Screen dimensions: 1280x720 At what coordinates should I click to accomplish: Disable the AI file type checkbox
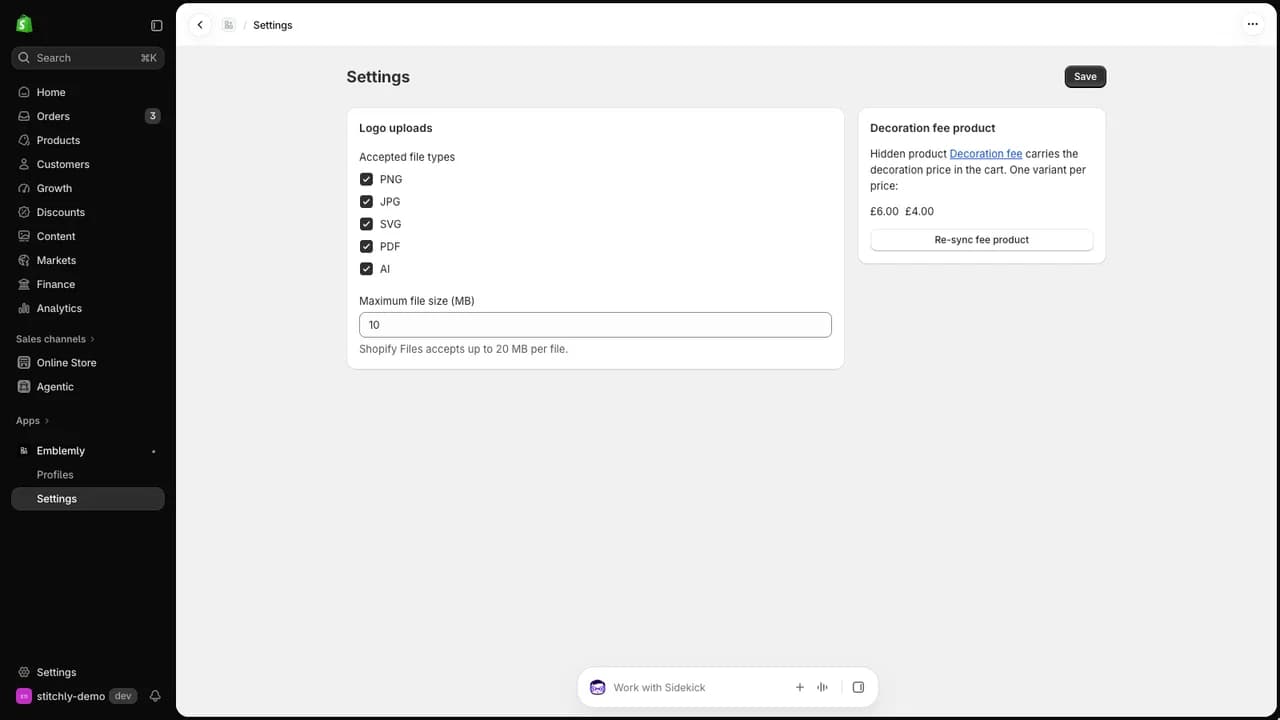[366, 269]
